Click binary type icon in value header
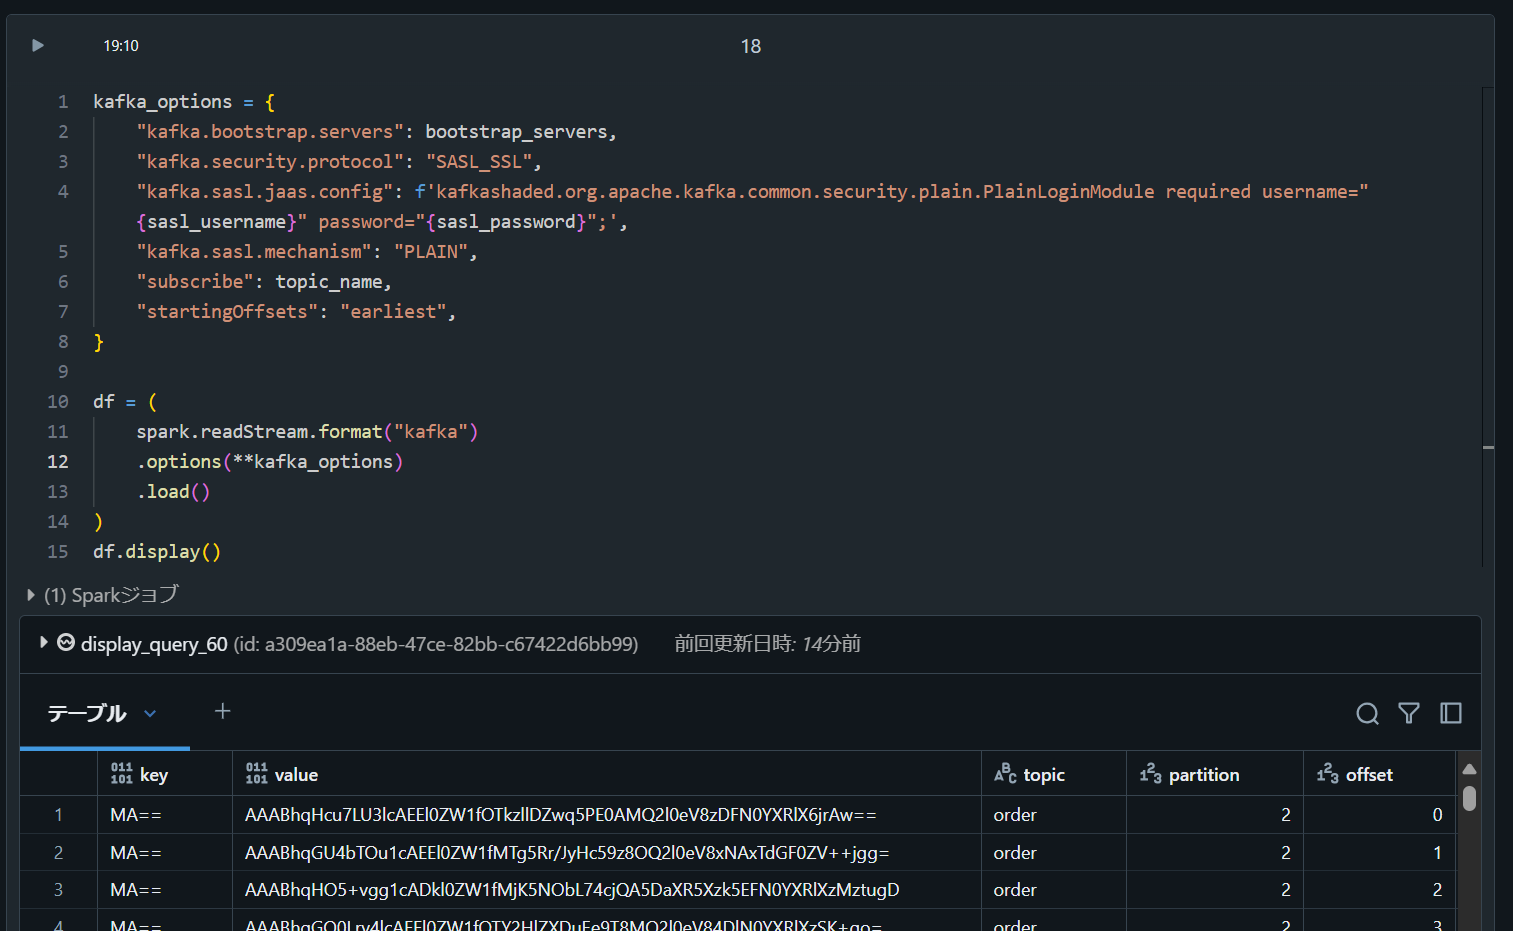The image size is (1513, 931). tap(256, 774)
